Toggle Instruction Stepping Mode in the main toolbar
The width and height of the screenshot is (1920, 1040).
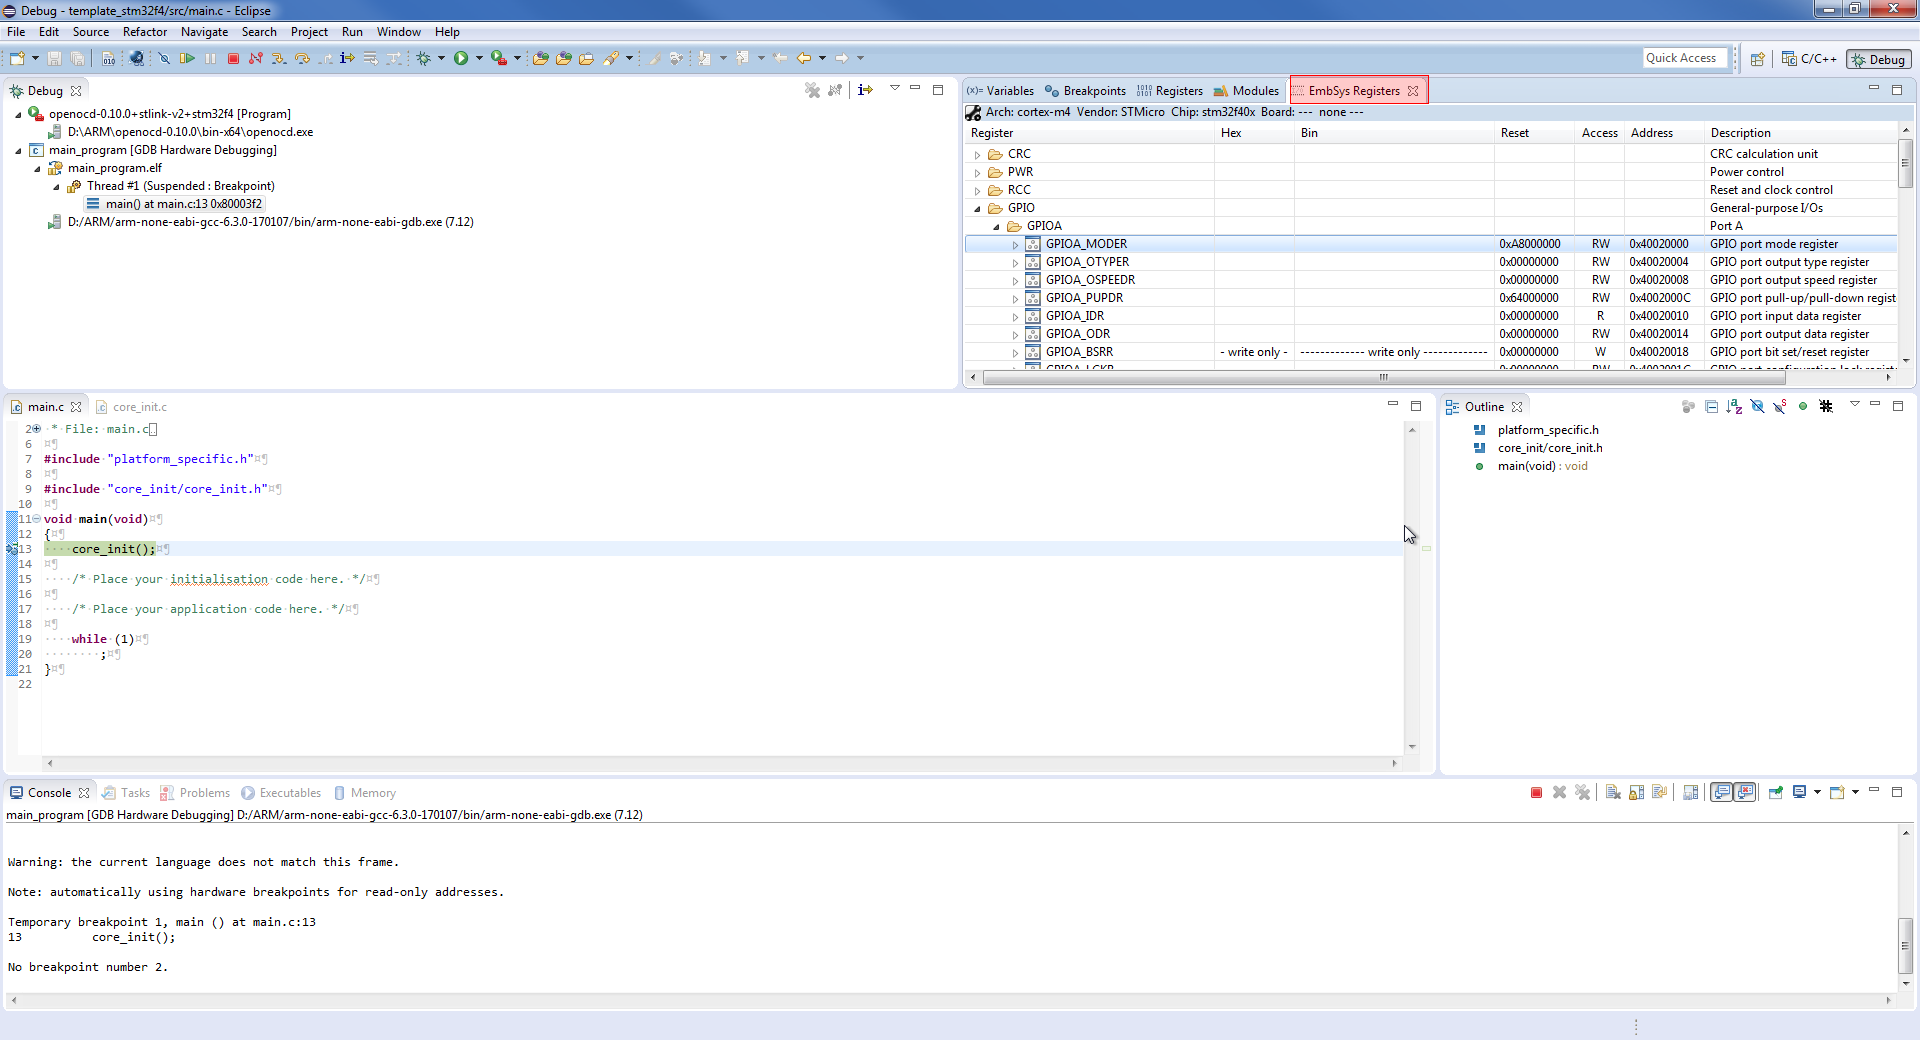[x=347, y=59]
